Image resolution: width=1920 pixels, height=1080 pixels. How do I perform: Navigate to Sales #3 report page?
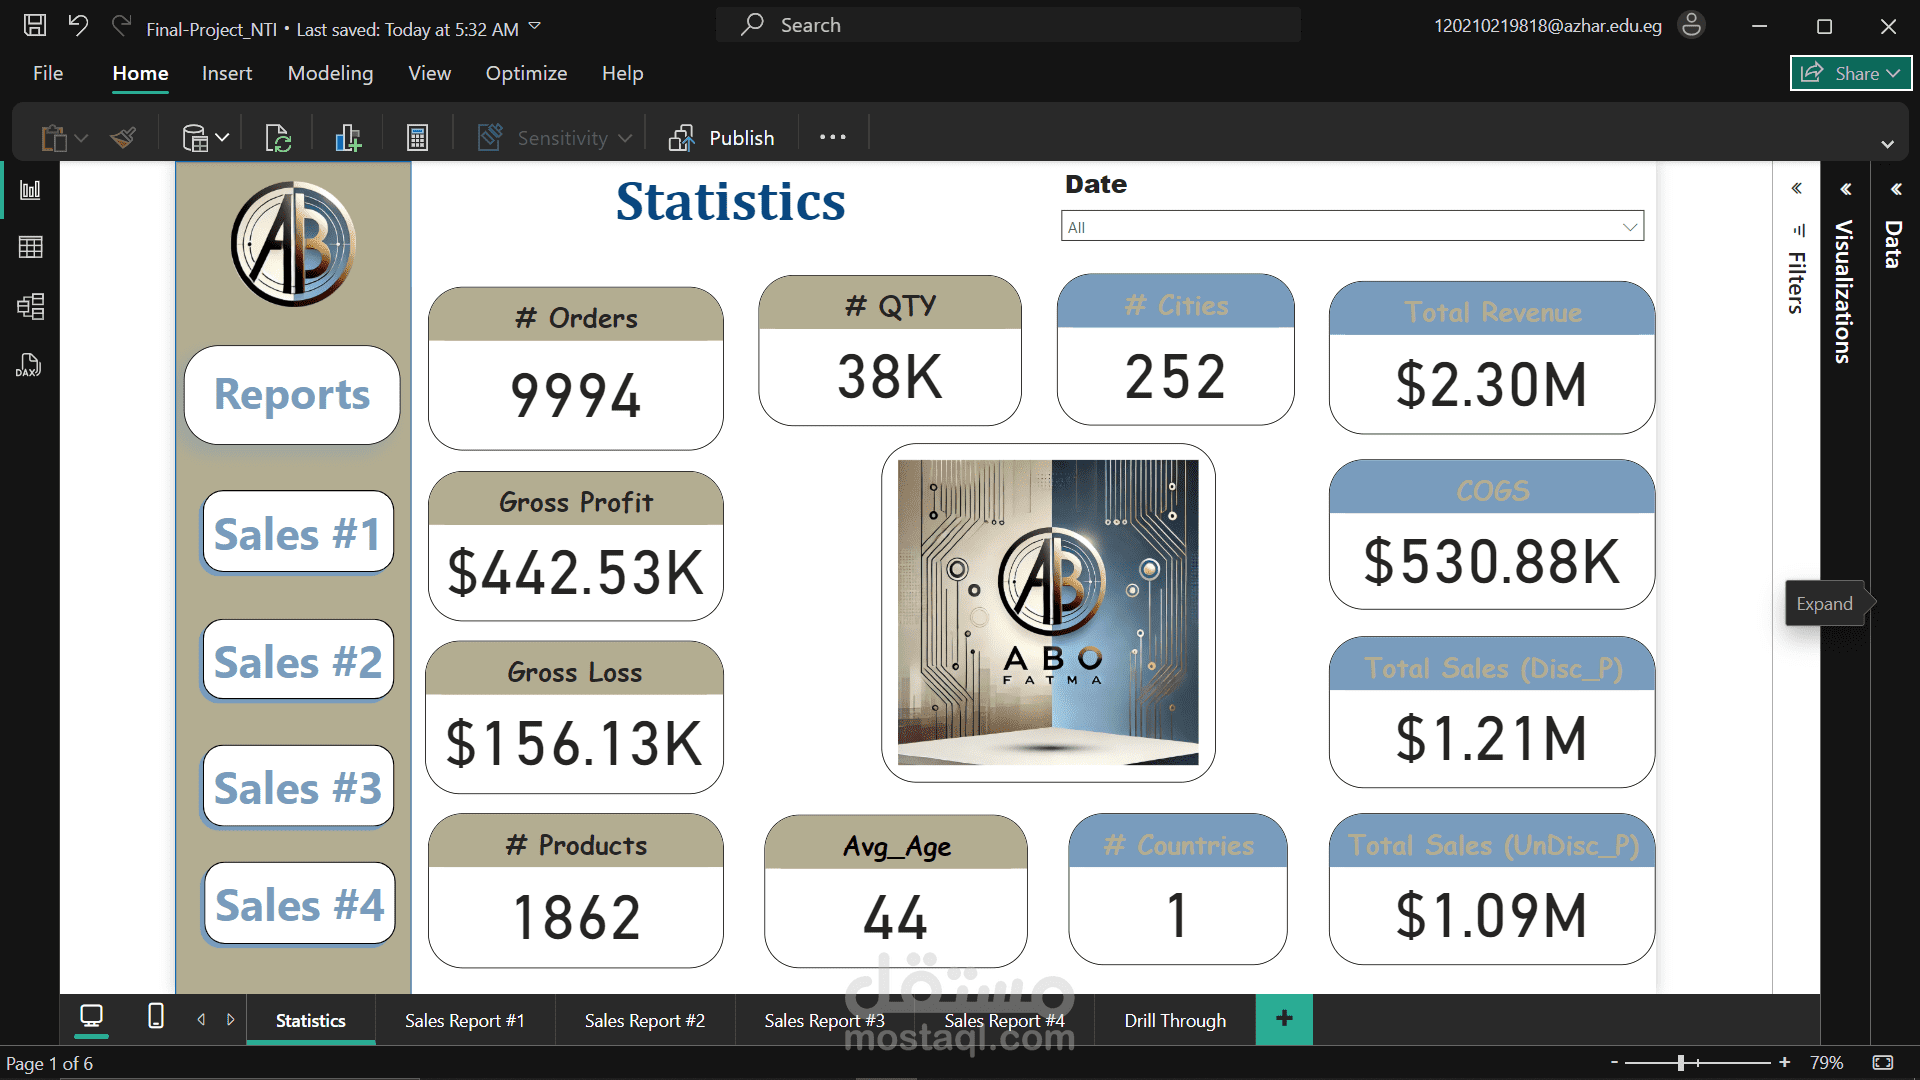(299, 787)
